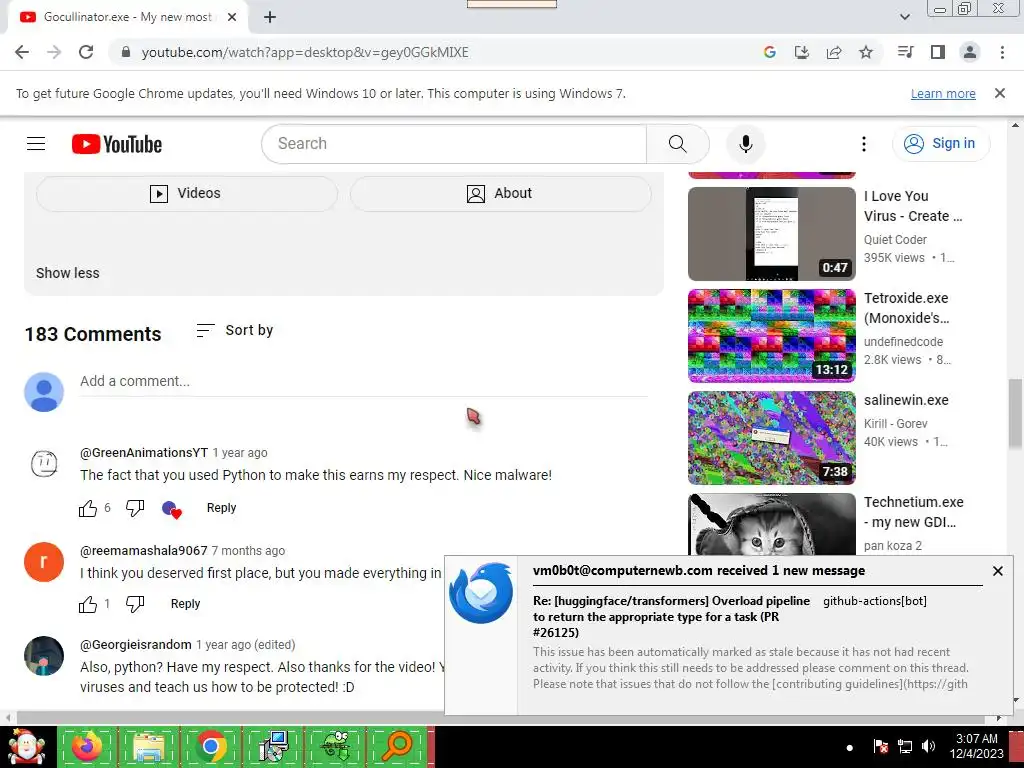The width and height of the screenshot is (1024, 768).
Task: Click Kirill - Gorev channel name
Action: [895, 424]
